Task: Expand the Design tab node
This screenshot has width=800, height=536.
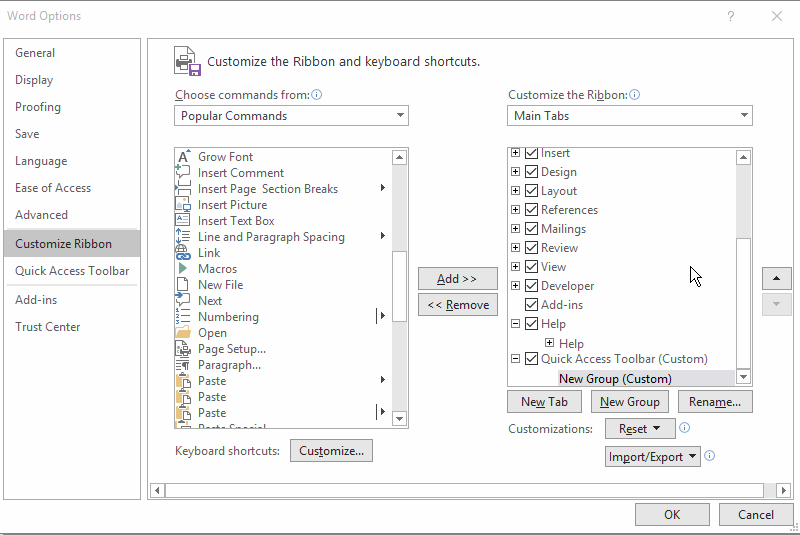Action: click(515, 172)
